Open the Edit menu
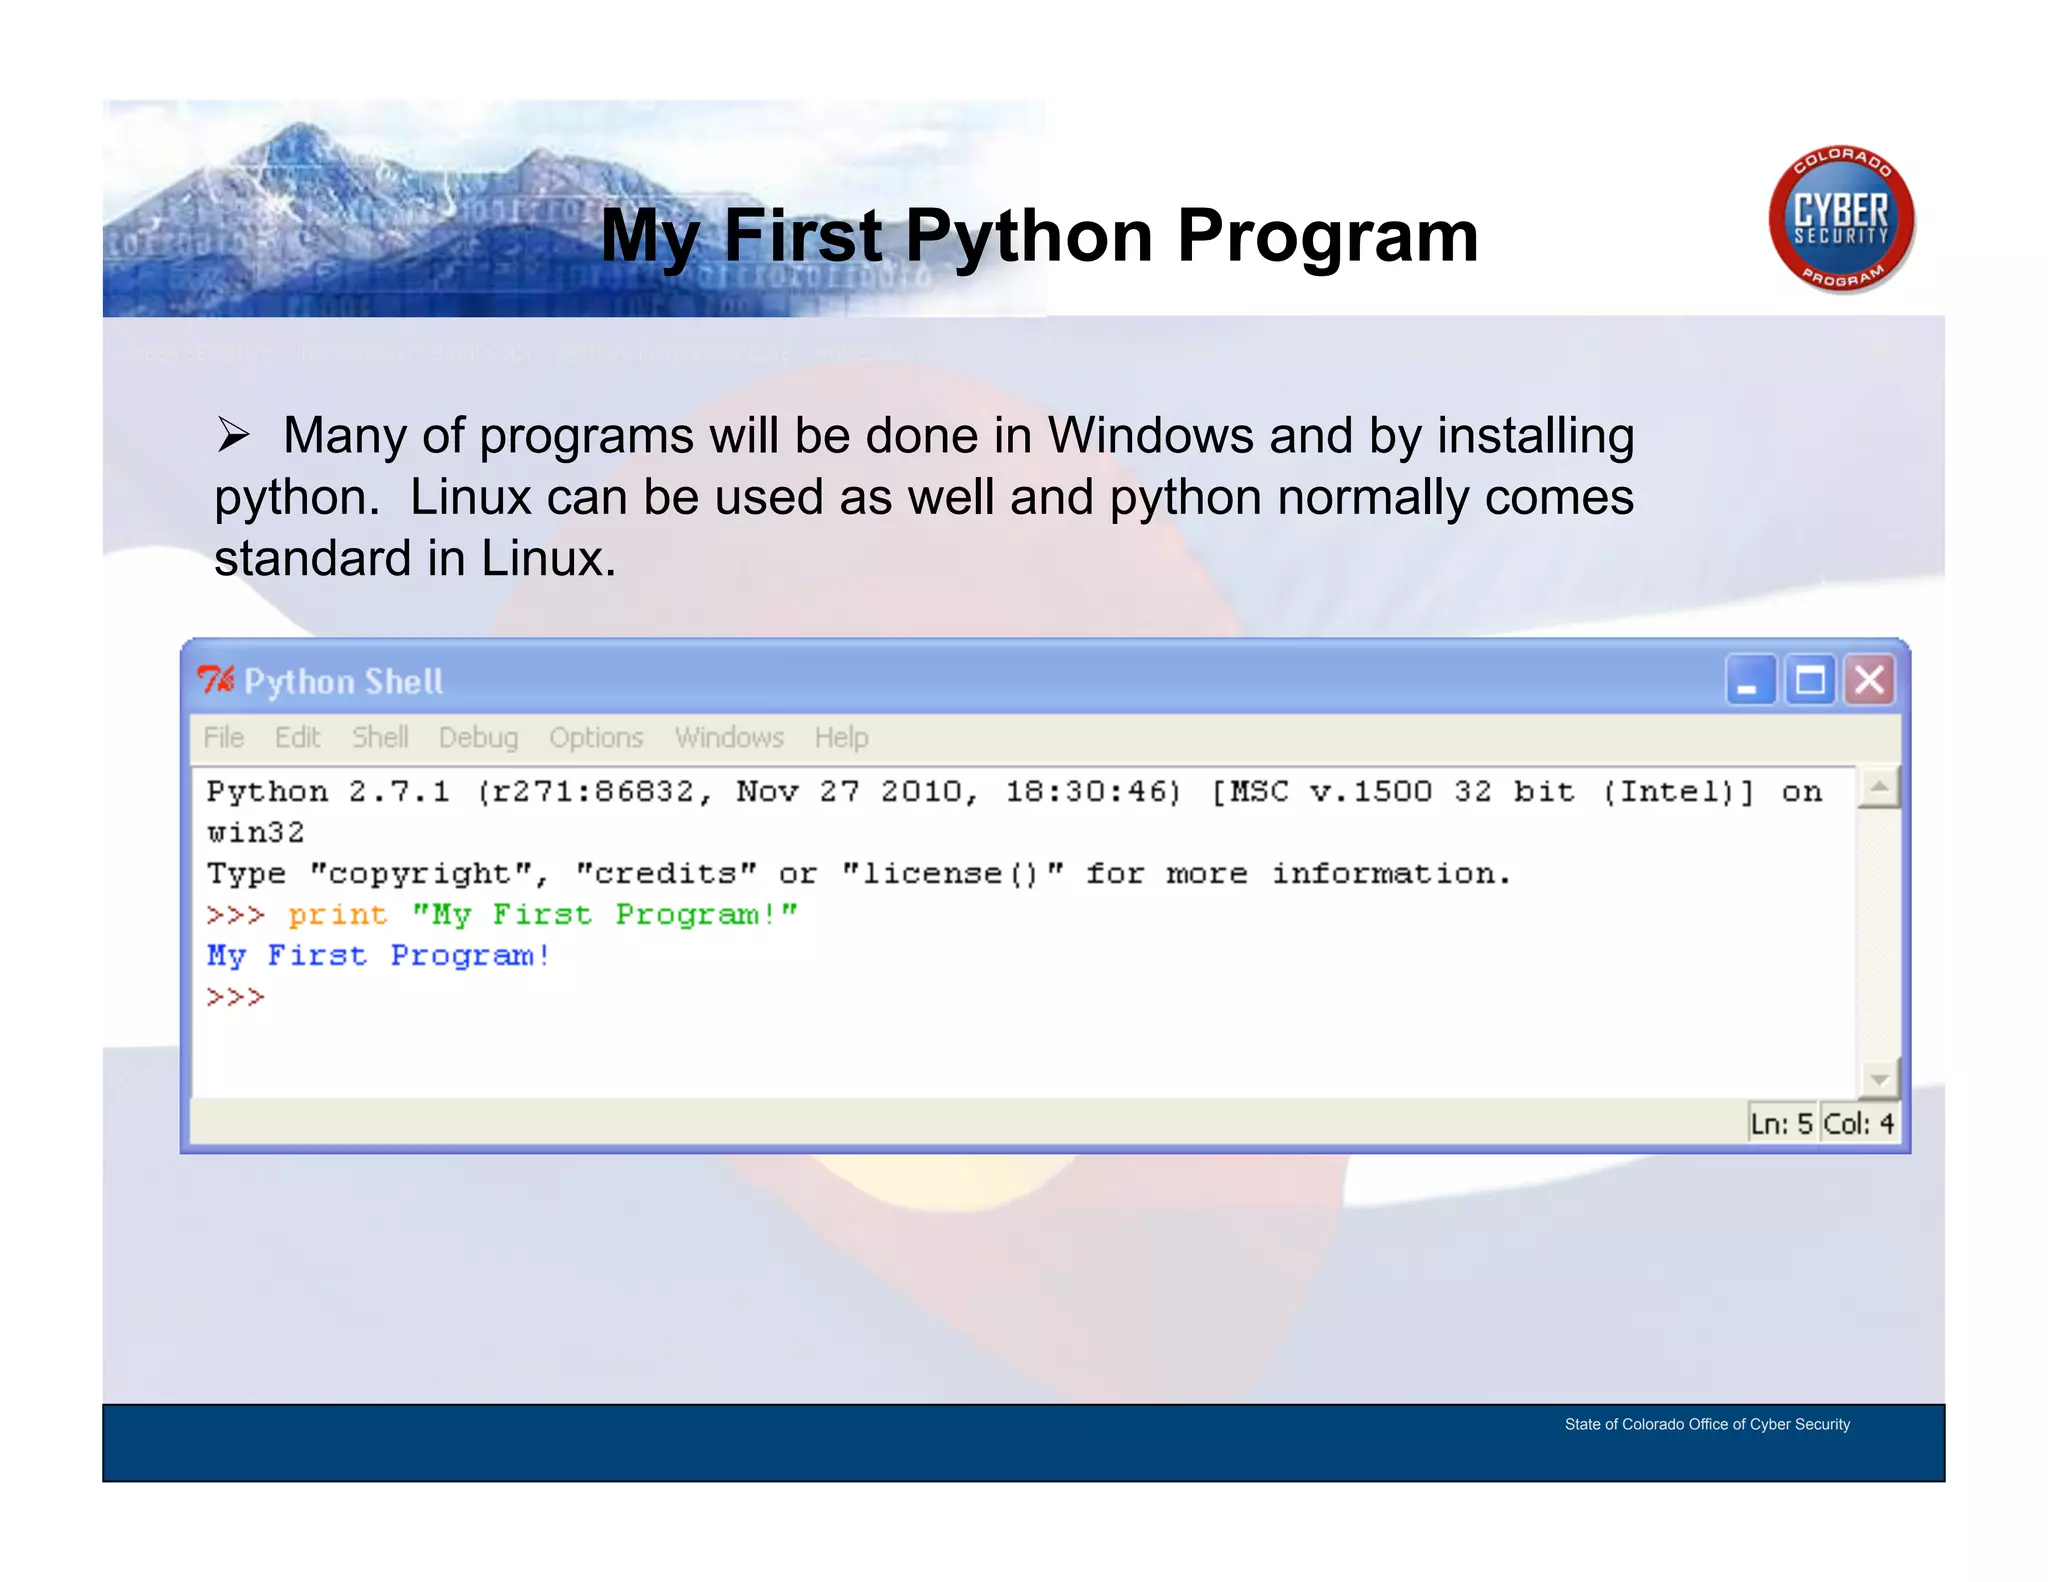The height and width of the screenshot is (1582, 2048). [x=297, y=738]
